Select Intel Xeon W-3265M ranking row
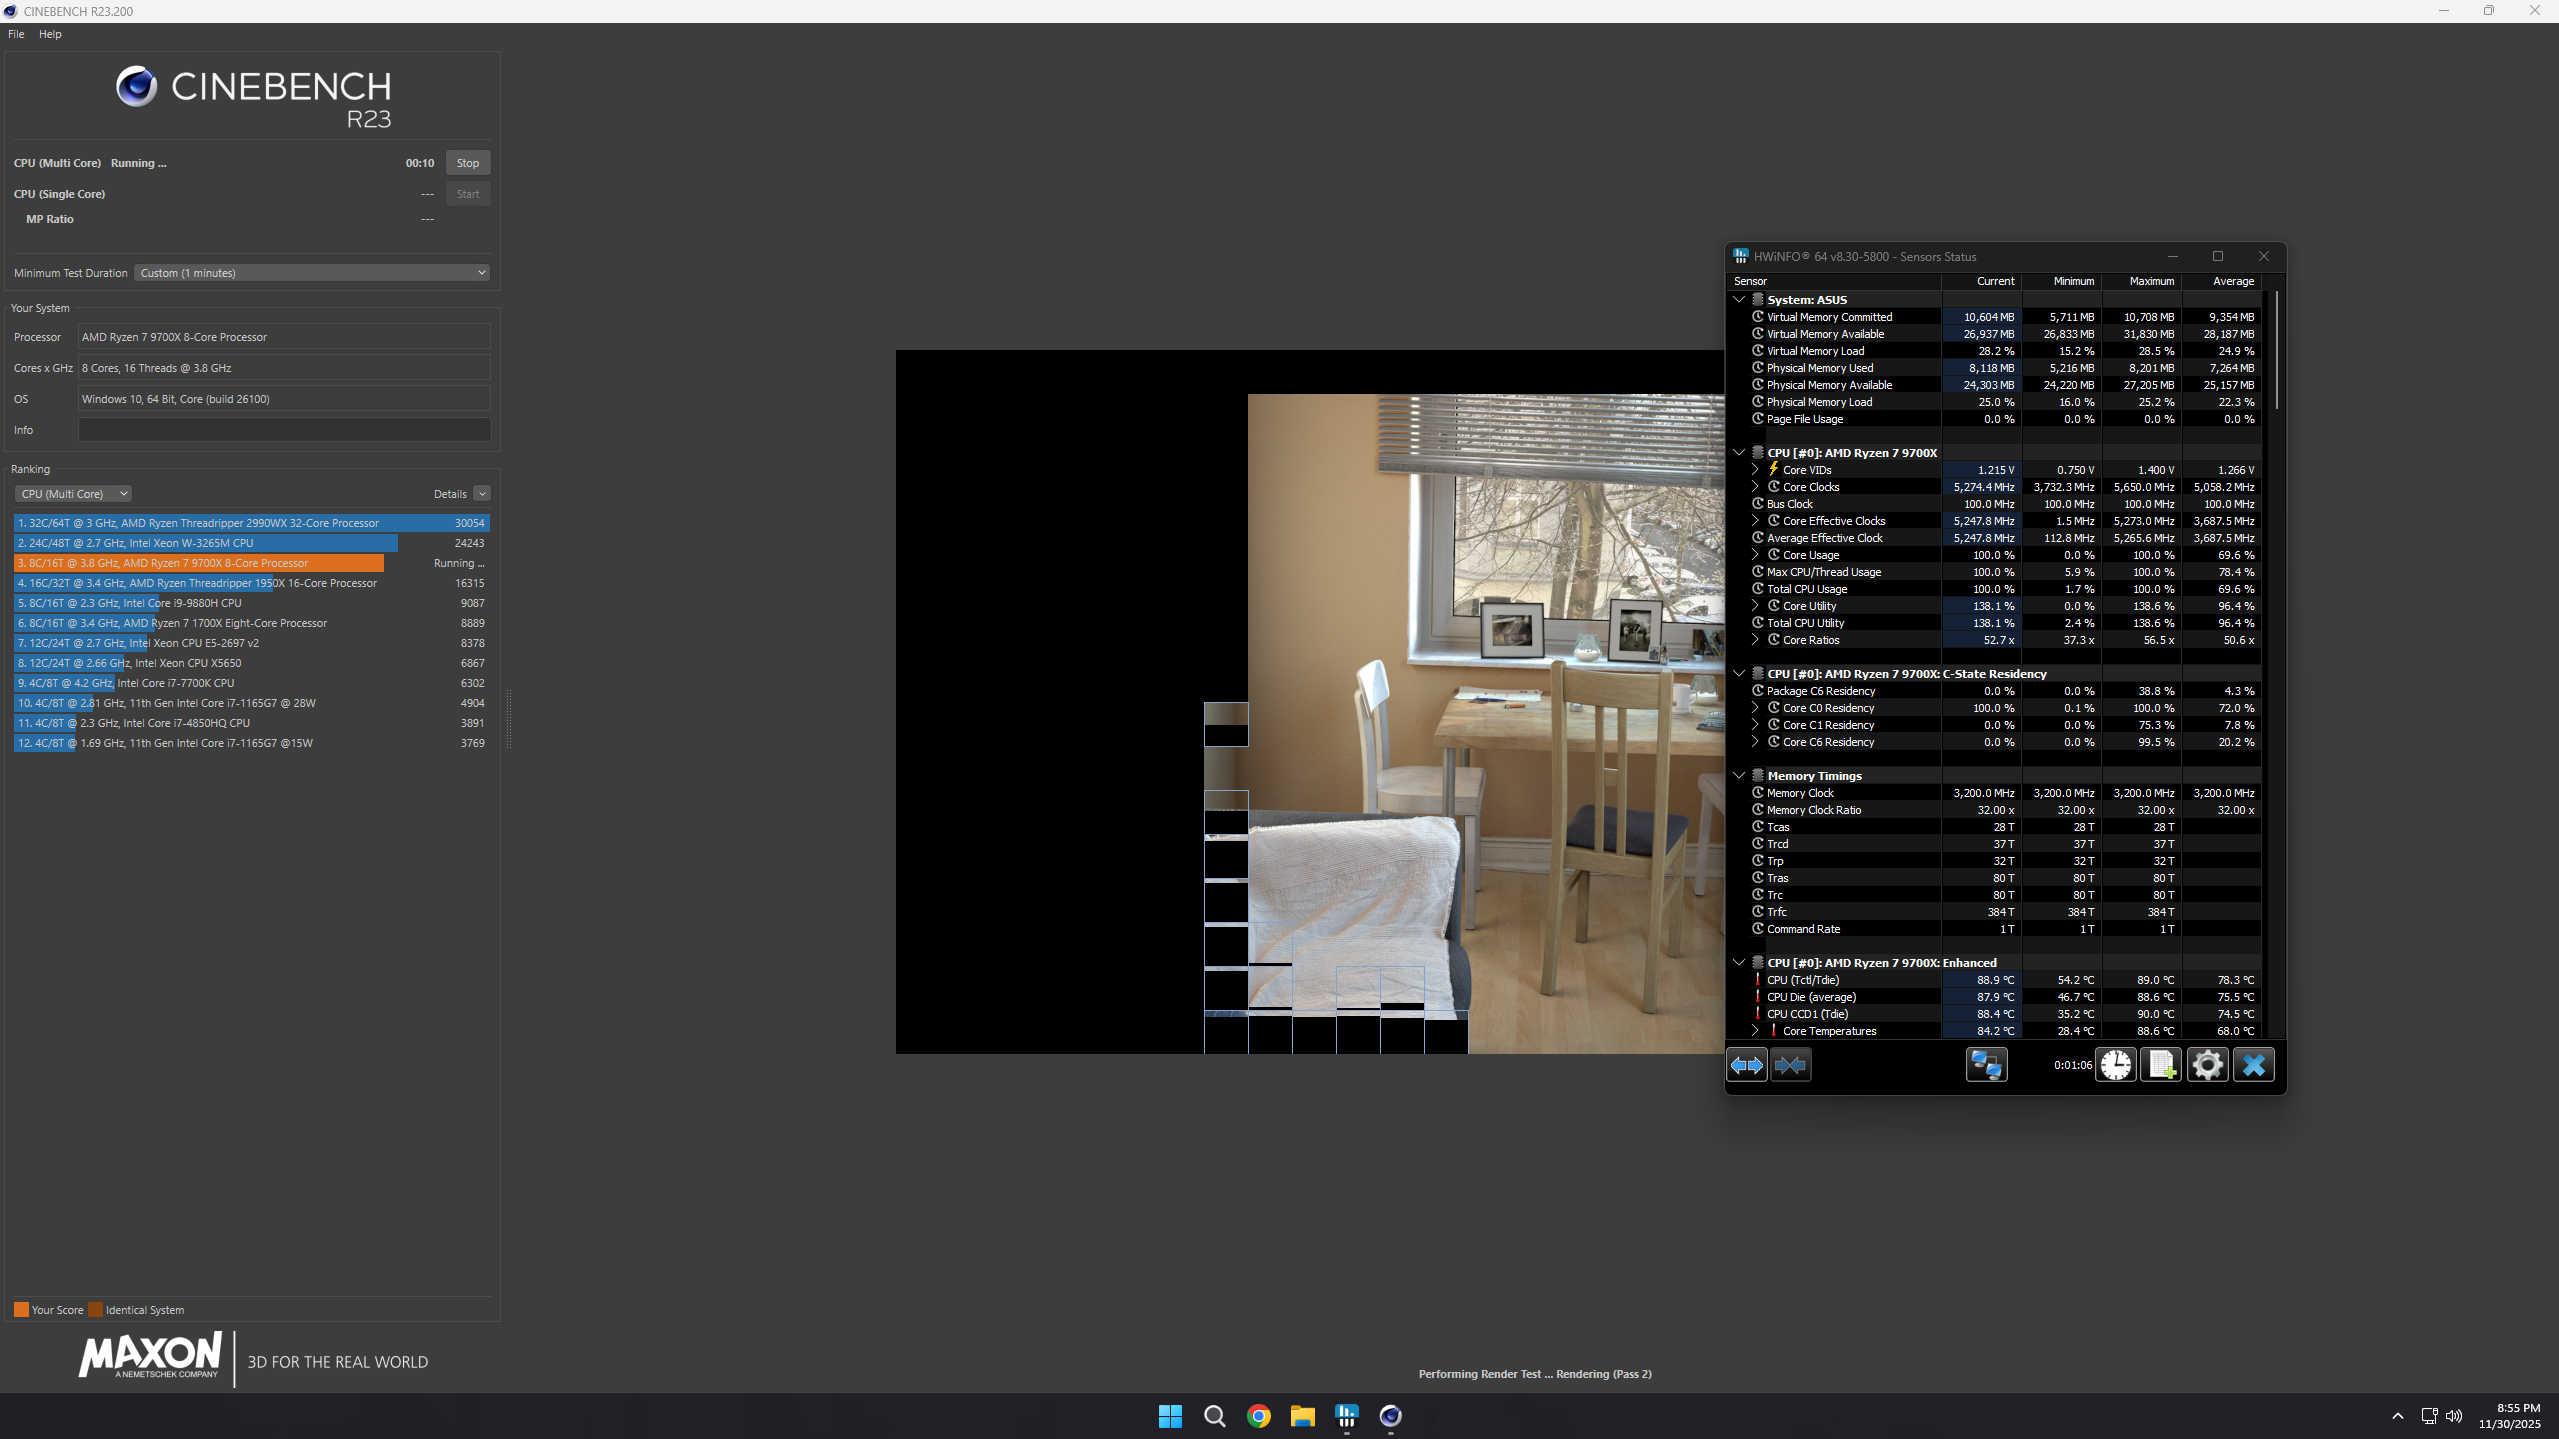This screenshot has width=2559, height=1439. [x=251, y=543]
